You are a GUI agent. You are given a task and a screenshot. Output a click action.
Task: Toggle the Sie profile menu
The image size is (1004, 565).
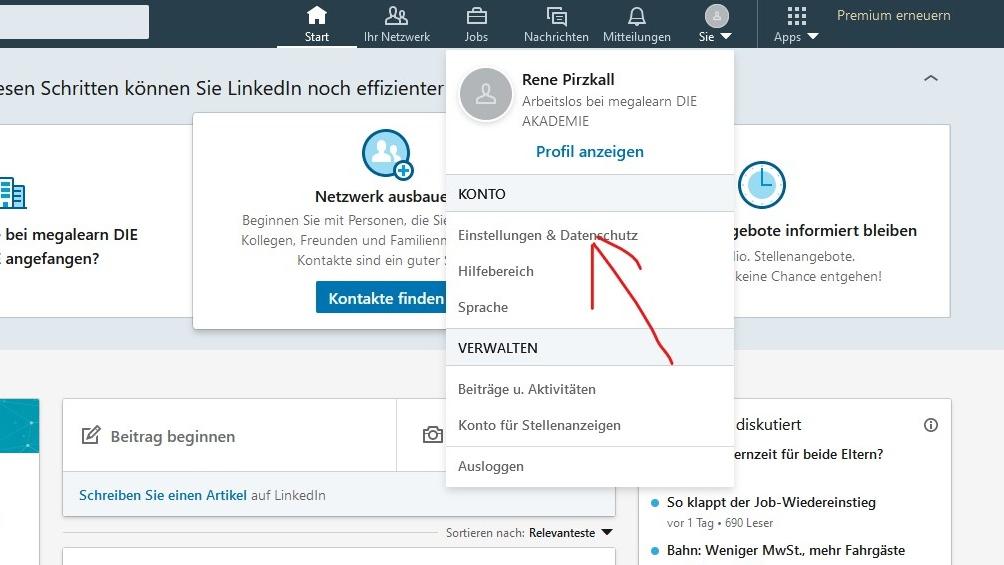[x=716, y=24]
